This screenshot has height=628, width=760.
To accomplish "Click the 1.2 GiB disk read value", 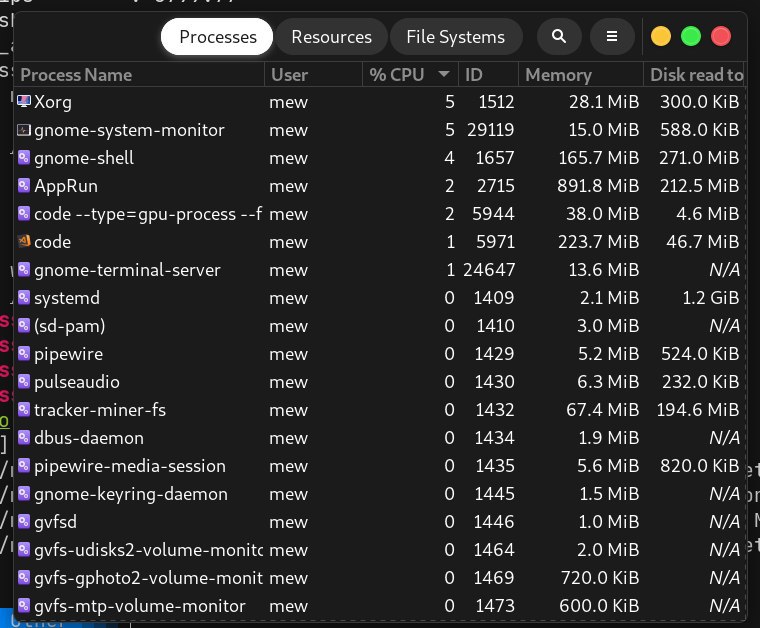I will (711, 298).
